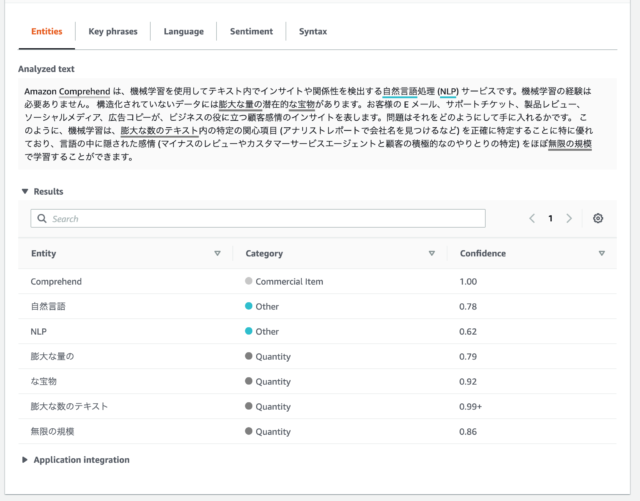Select the 膨大な数のテキスト entity cell

coord(69,407)
